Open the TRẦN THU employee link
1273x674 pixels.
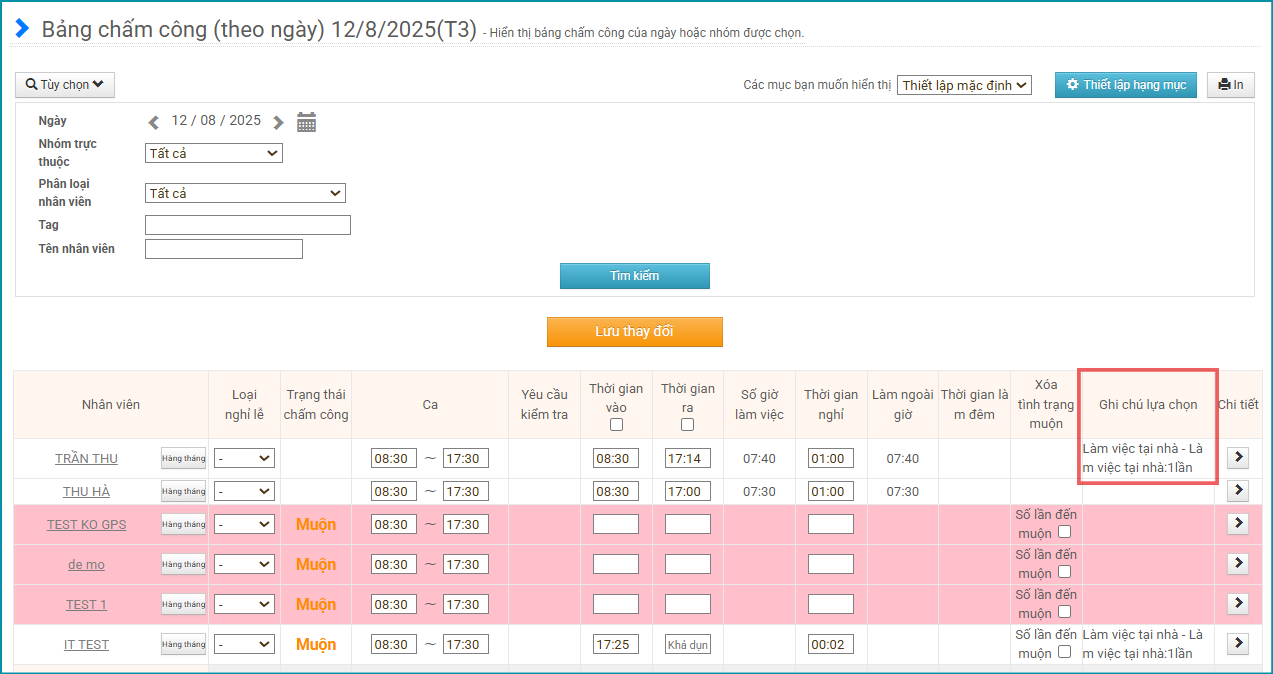[x=86, y=458]
